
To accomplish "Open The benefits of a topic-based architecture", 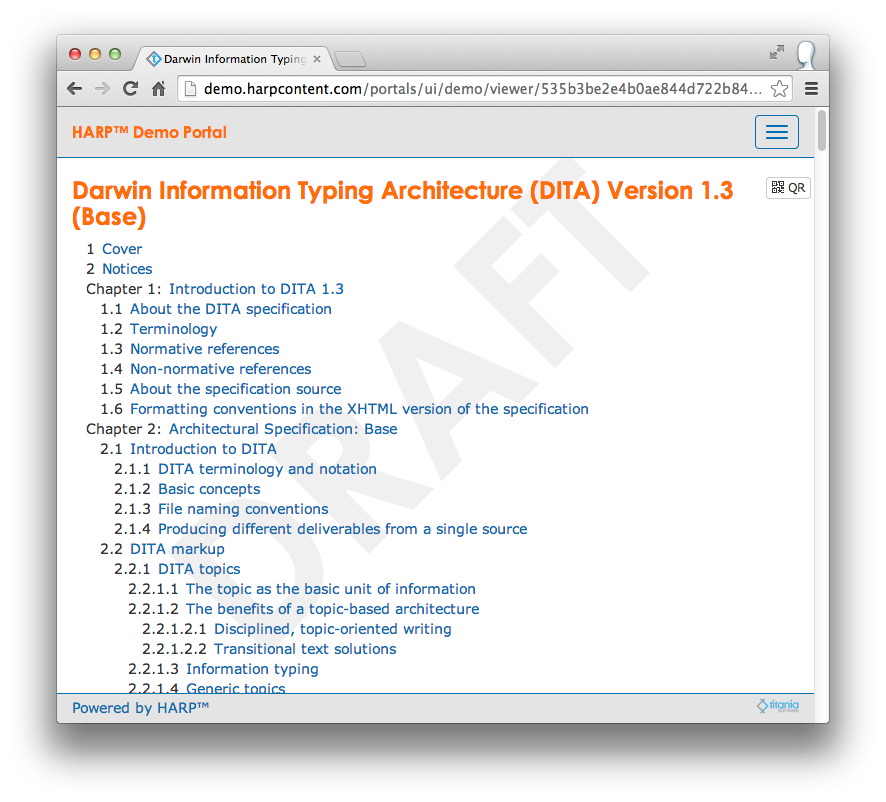I will point(333,609).
